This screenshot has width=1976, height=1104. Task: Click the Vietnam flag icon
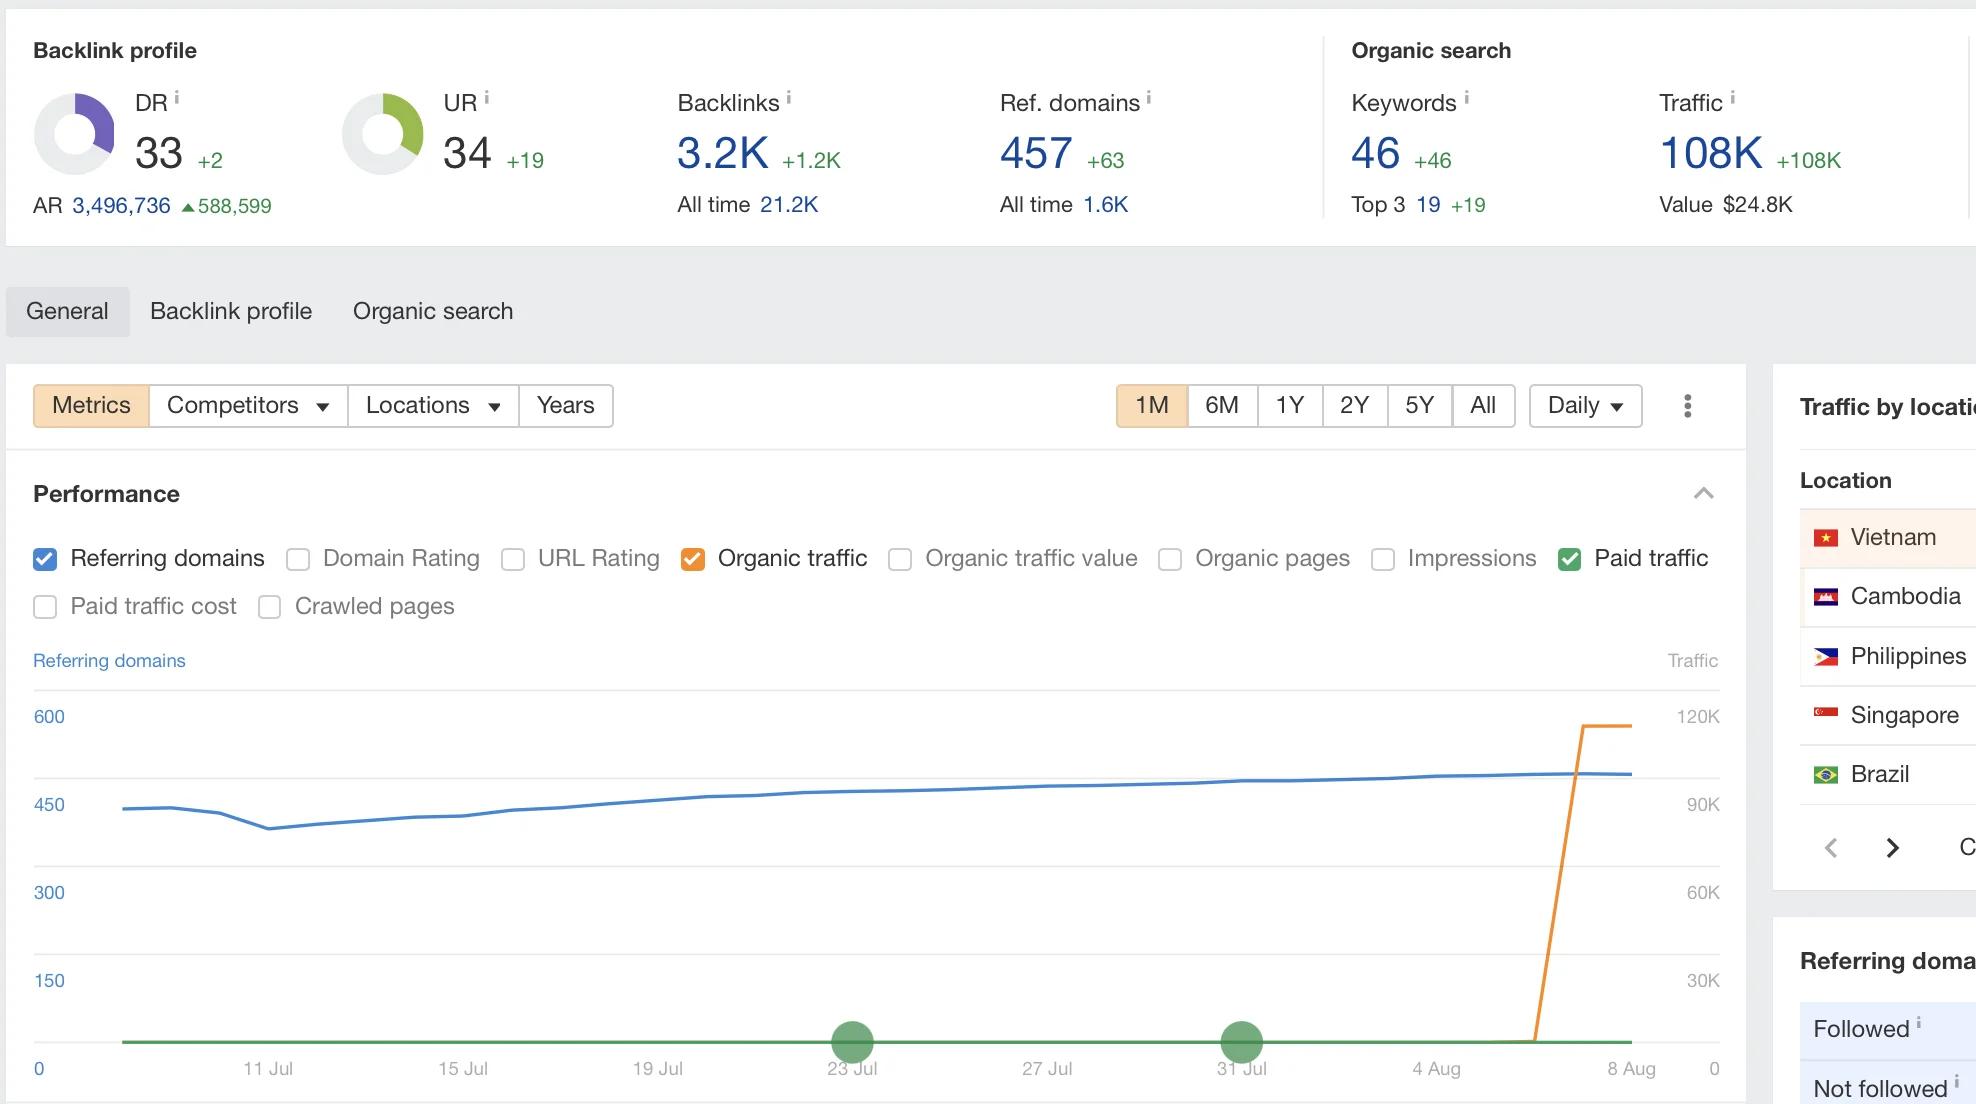1826,538
